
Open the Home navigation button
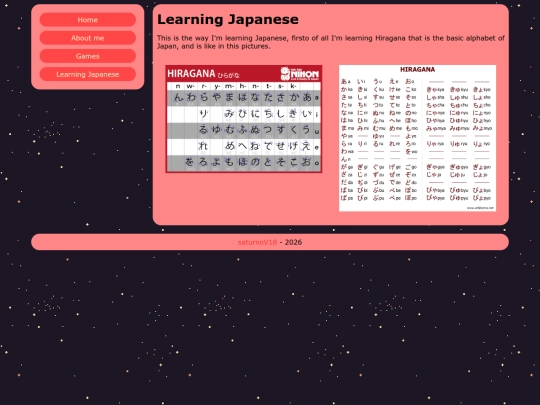coord(87,20)
